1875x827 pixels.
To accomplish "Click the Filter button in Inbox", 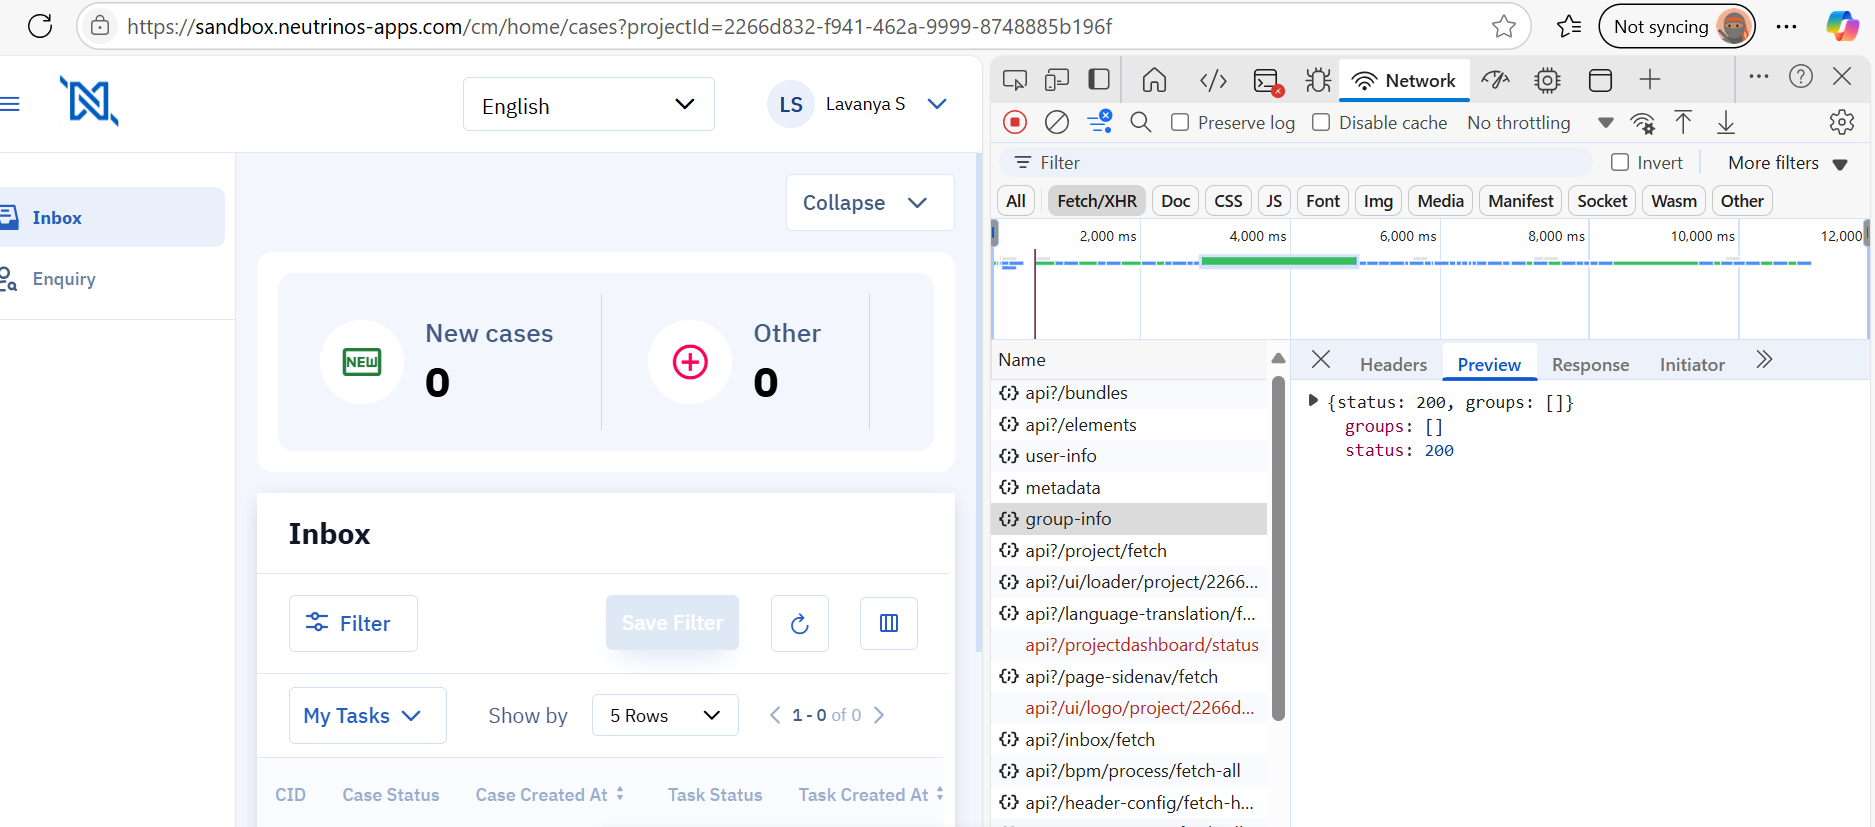I will tap(353, 624).
